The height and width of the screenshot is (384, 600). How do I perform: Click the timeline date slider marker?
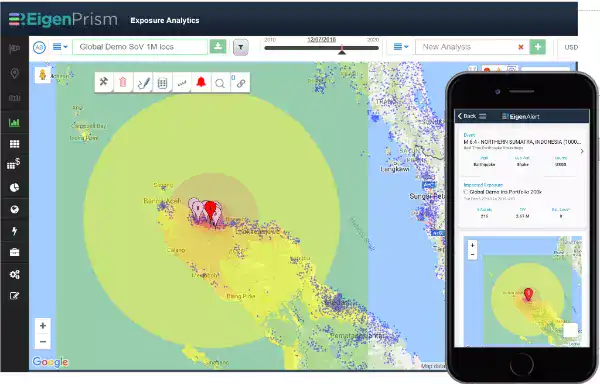[342, 50]
